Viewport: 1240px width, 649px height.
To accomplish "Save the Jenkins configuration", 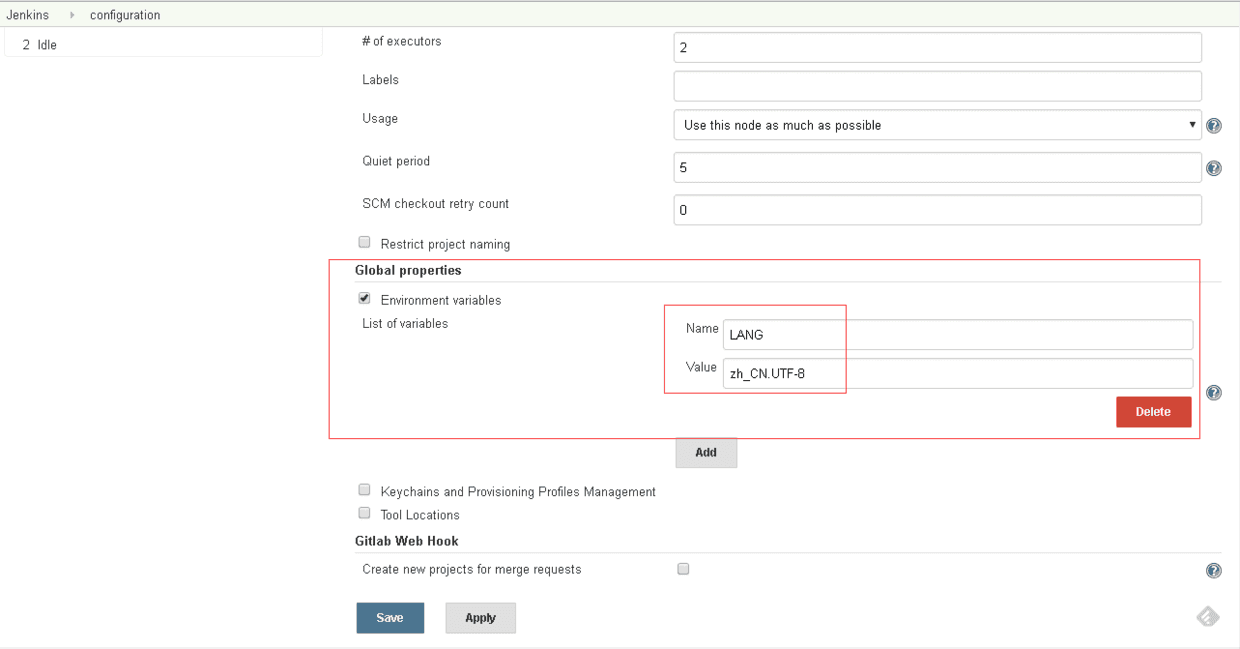I will pyautogui.click(x=390, y=618).
